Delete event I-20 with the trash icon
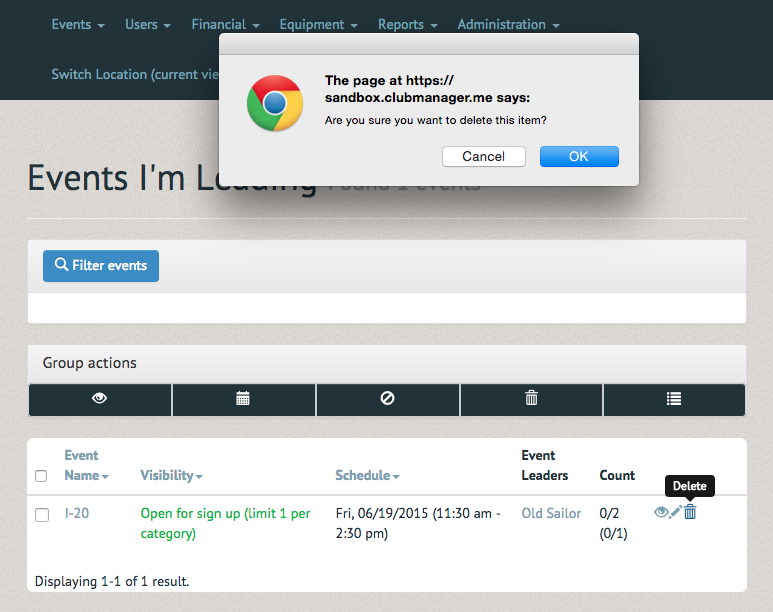 (x=690, y=512)
